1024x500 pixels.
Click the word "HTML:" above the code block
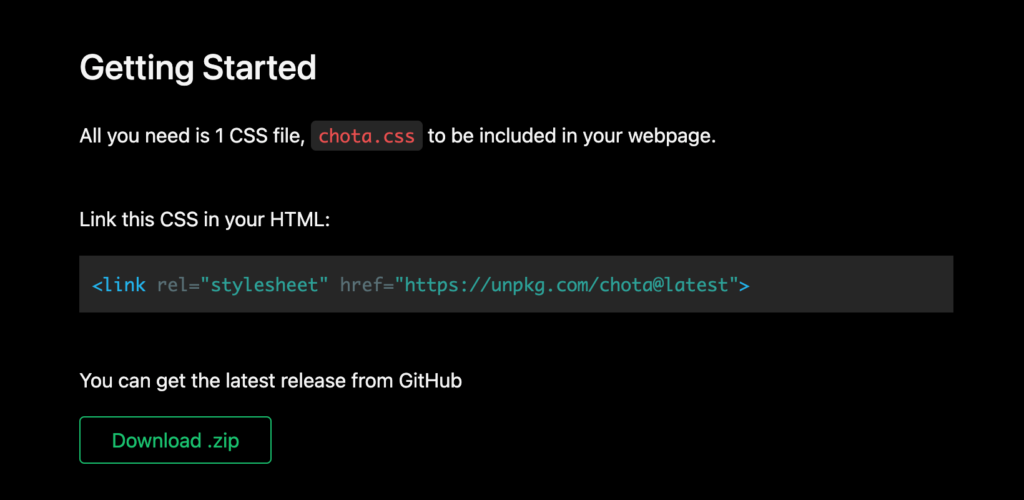300,220
